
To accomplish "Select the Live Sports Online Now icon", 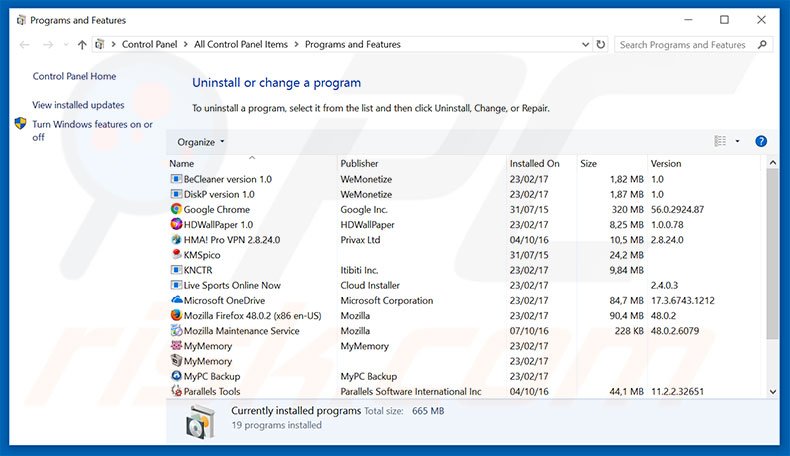I will point(176,285).
